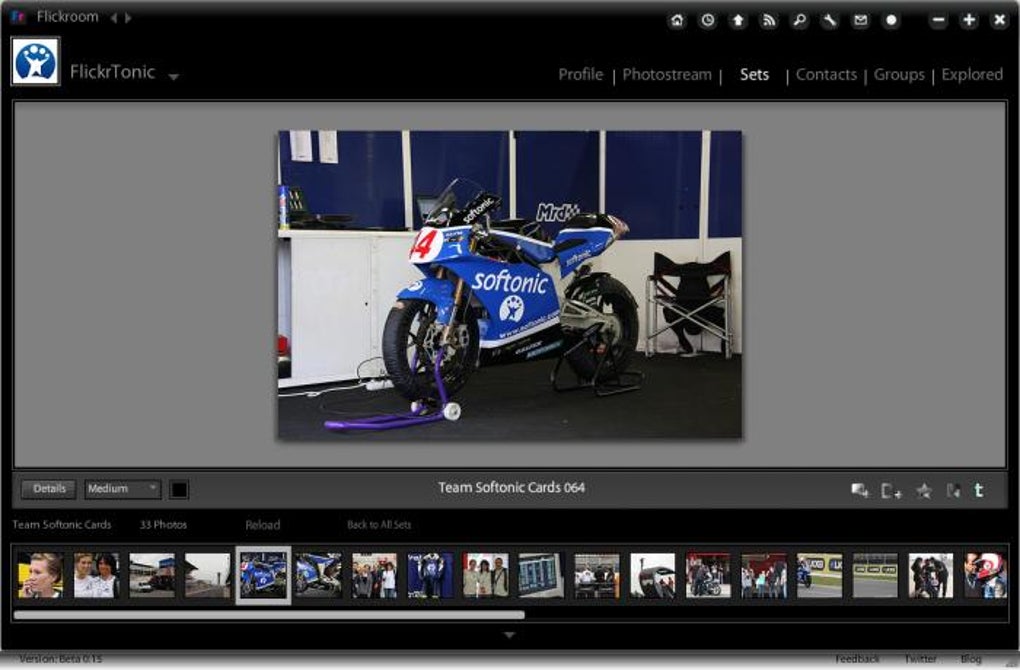Click Back to All Sets
Viewport: 1020px width, 670px height.
pos(379,524)
